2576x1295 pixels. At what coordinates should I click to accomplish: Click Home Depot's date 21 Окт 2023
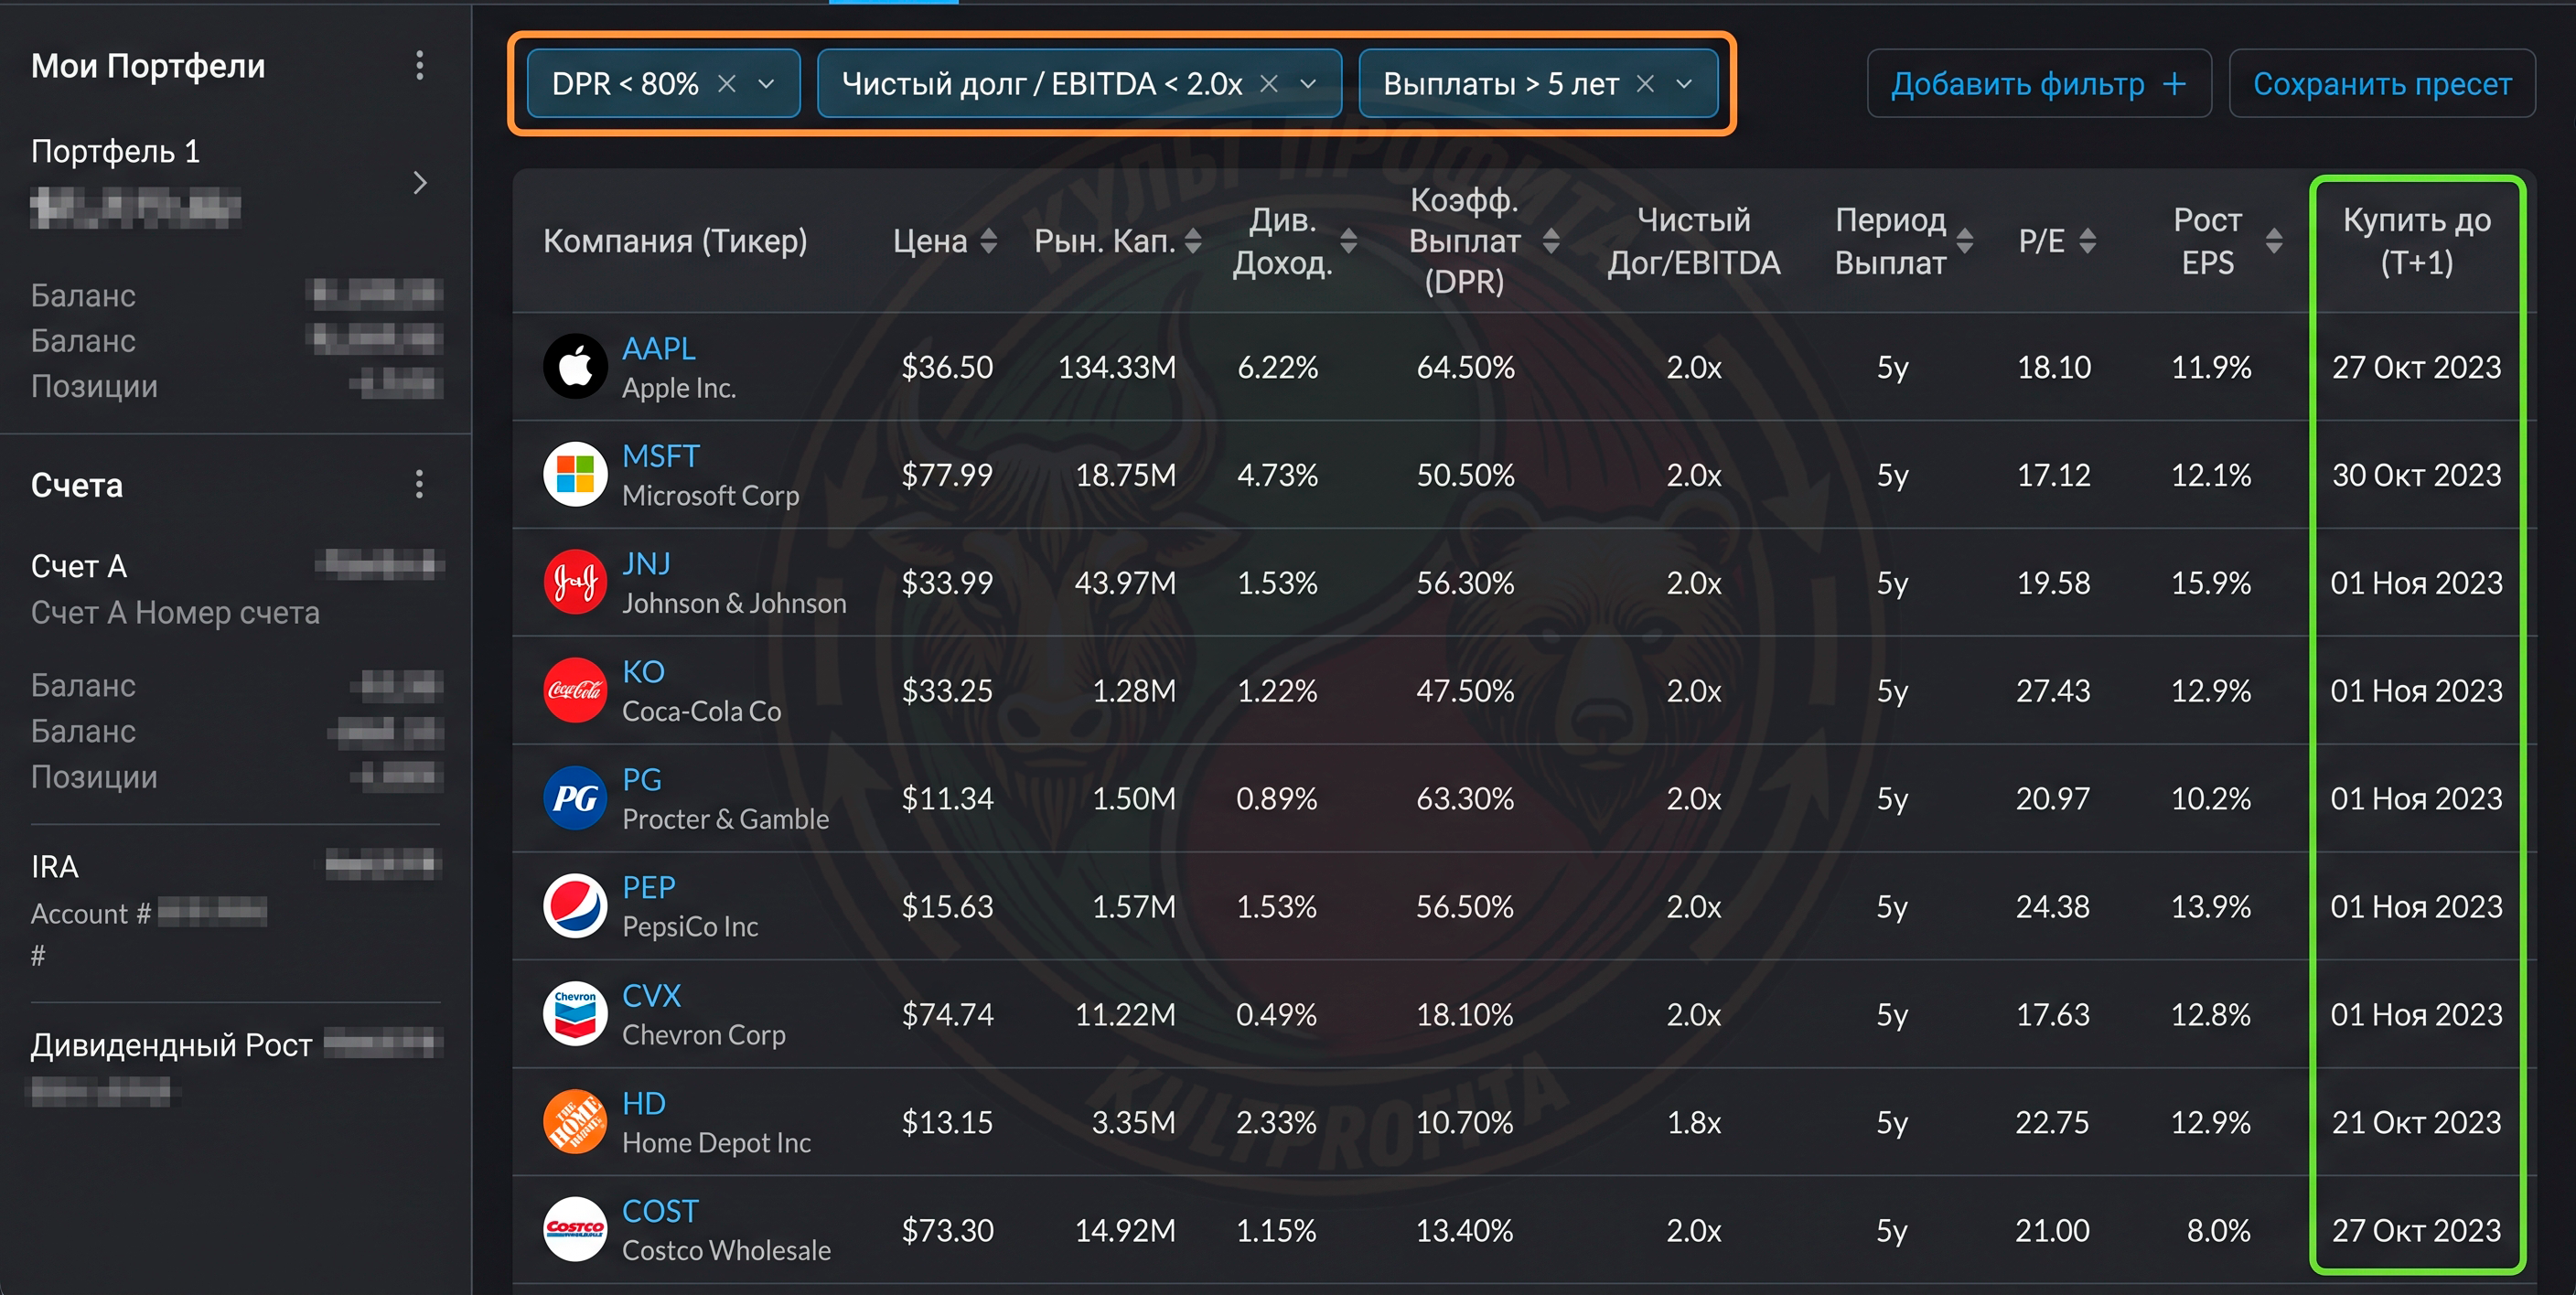[x=2416, y=1123]
